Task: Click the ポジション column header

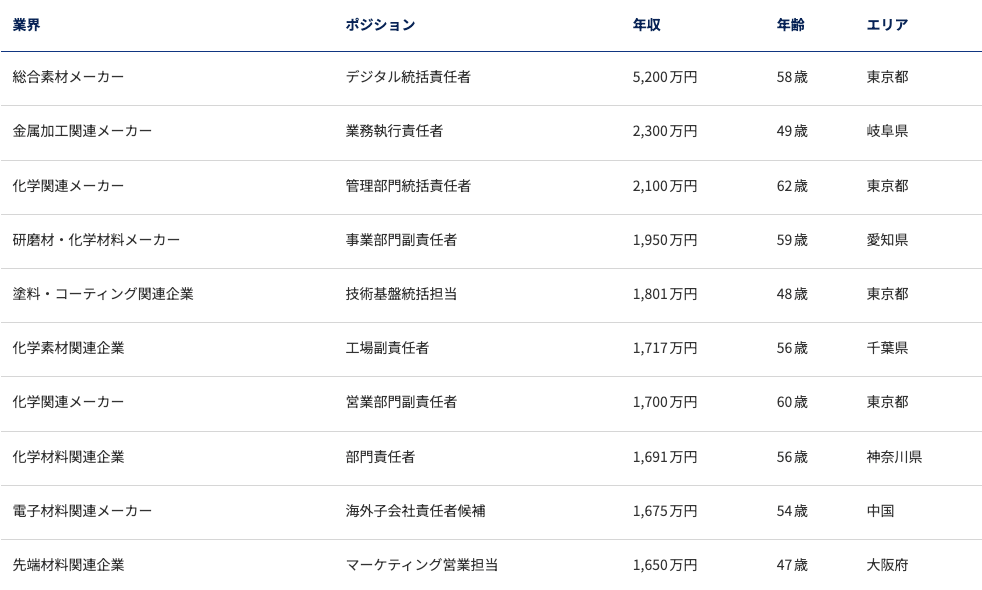Action: tap(380, 25)
